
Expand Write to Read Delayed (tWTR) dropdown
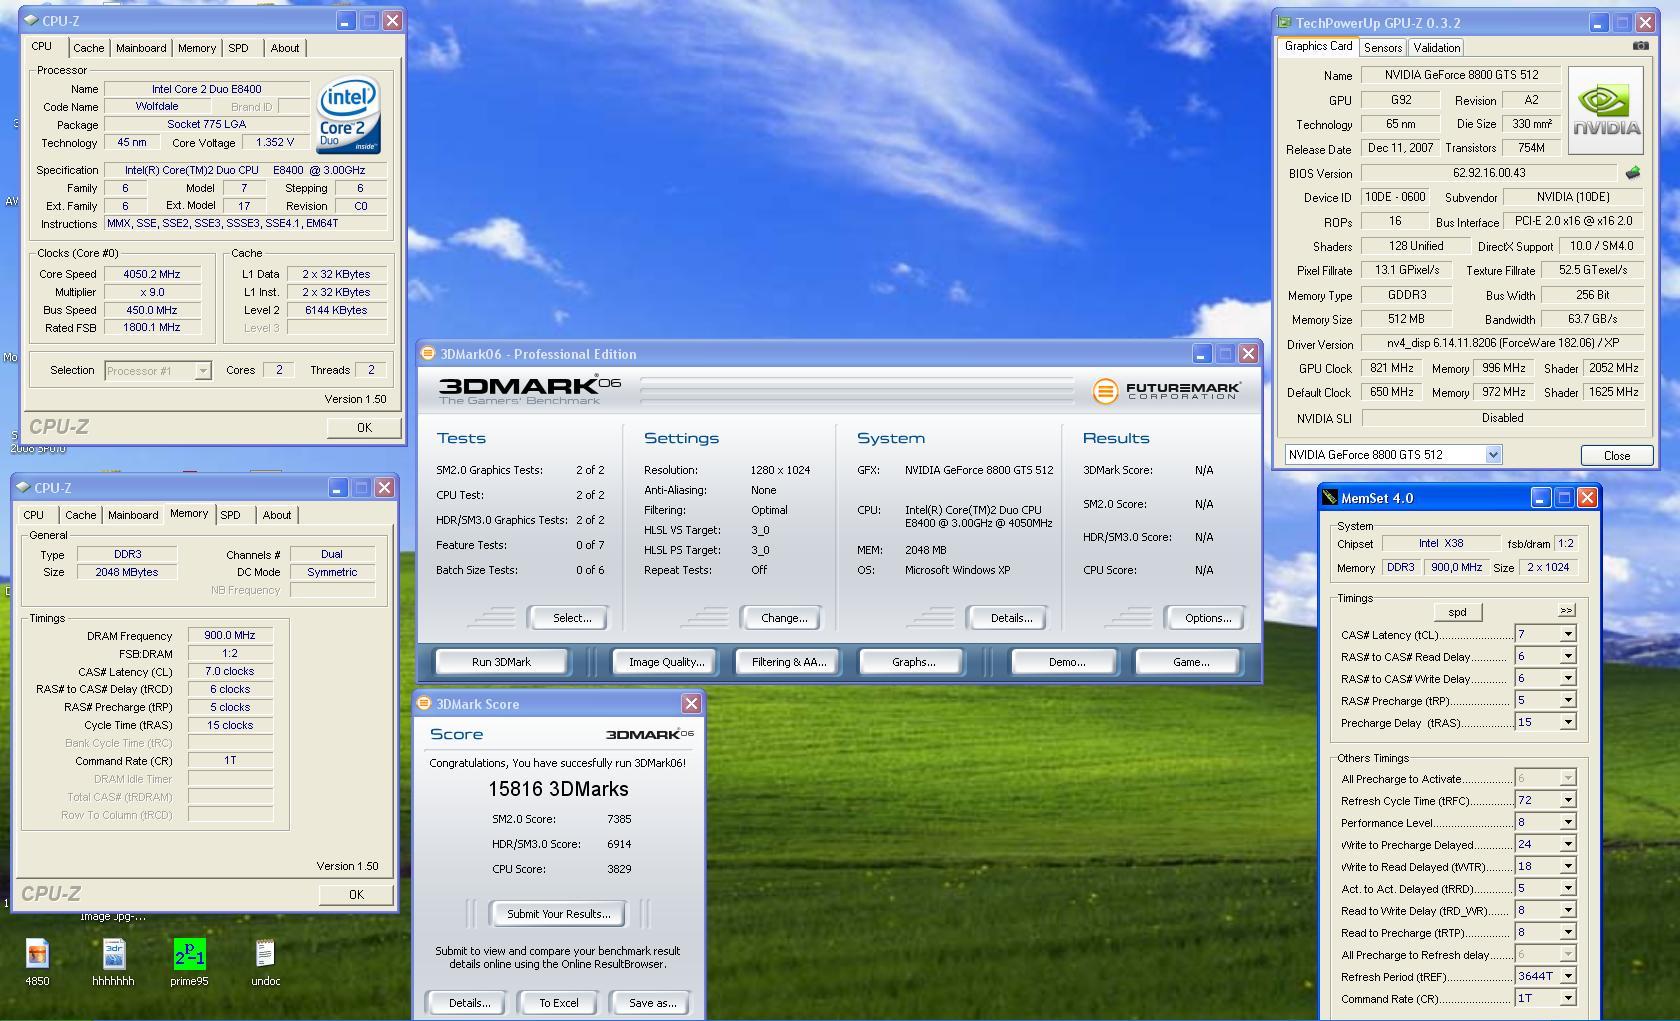coord(1568,866)
